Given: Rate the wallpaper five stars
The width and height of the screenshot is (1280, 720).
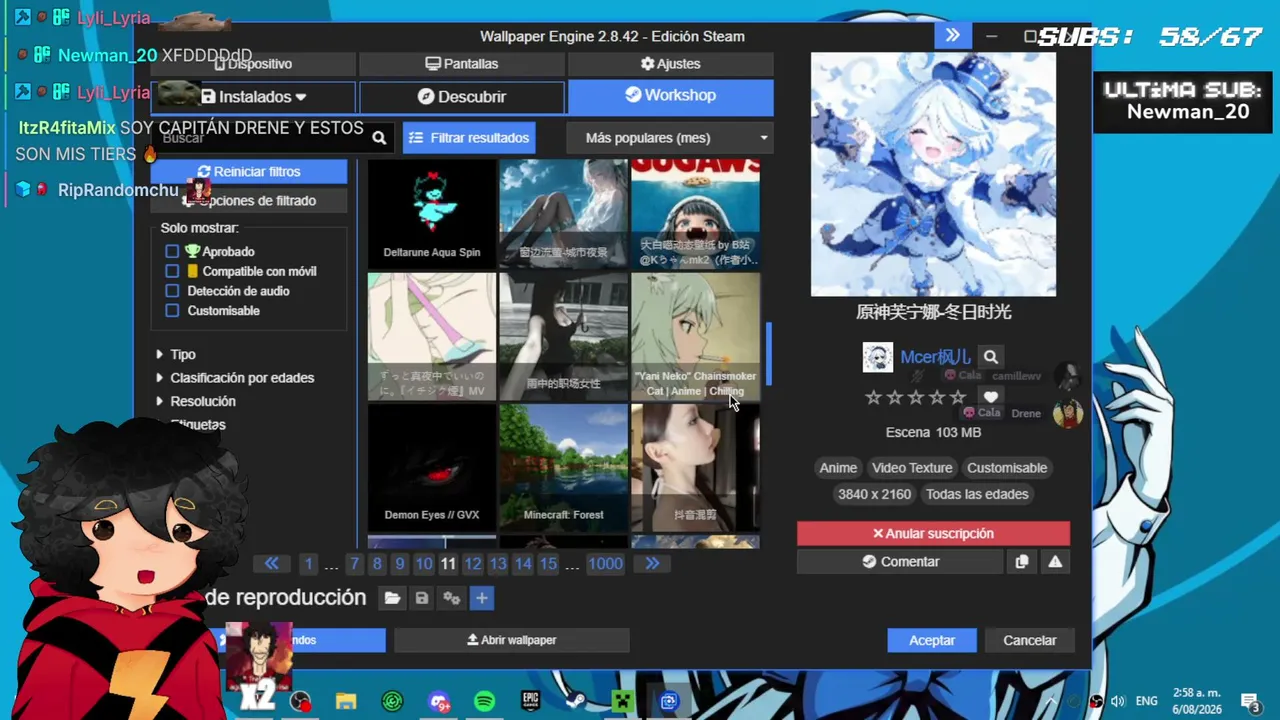Looking at the screenshot, I should click(958, 398).
